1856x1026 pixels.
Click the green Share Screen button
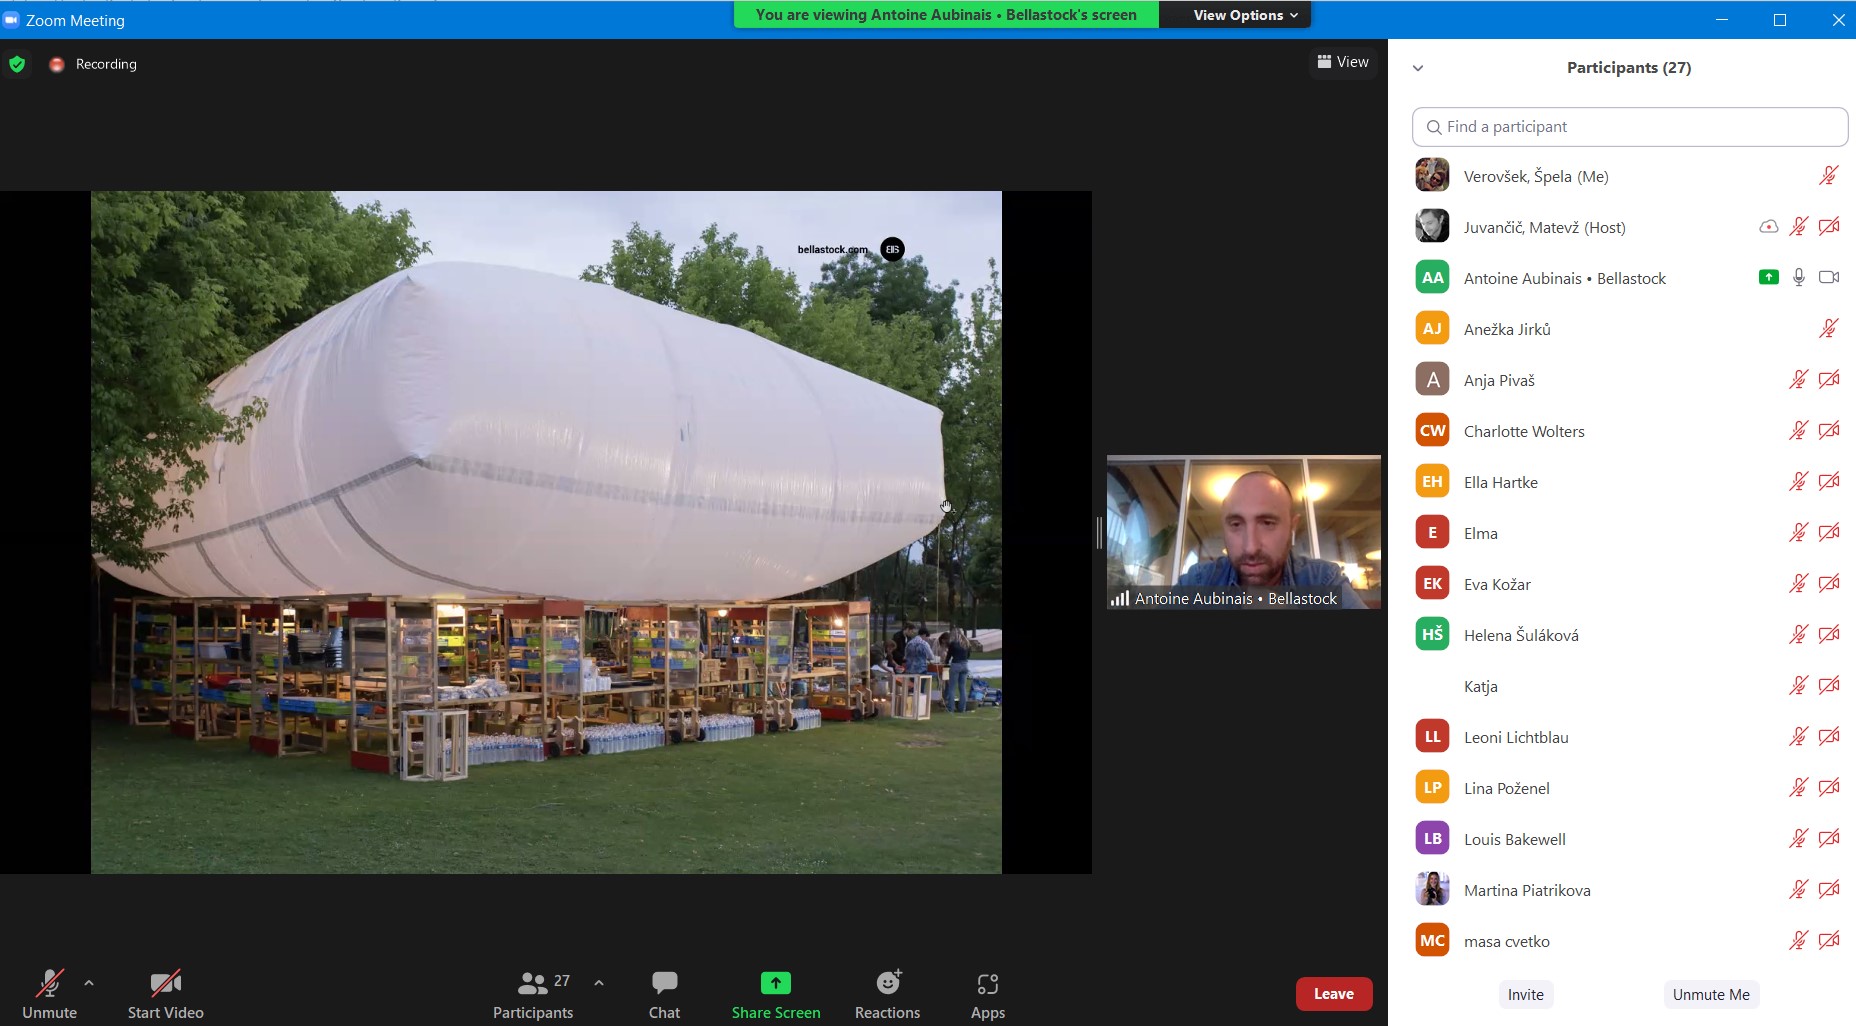775,994
